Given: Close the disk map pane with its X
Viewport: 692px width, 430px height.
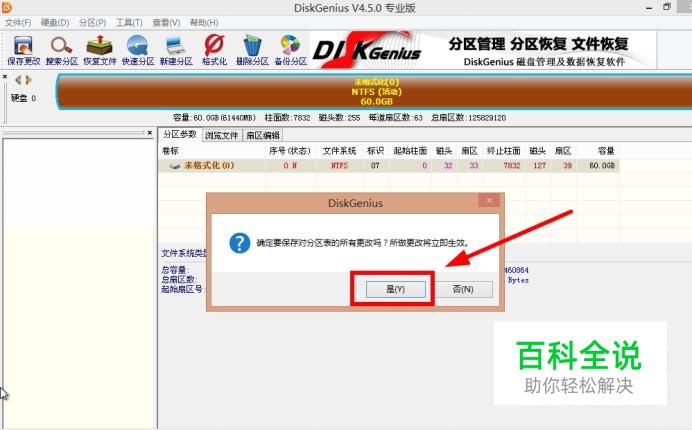Looking at the screenshot, I should click(x=5, y=76).
